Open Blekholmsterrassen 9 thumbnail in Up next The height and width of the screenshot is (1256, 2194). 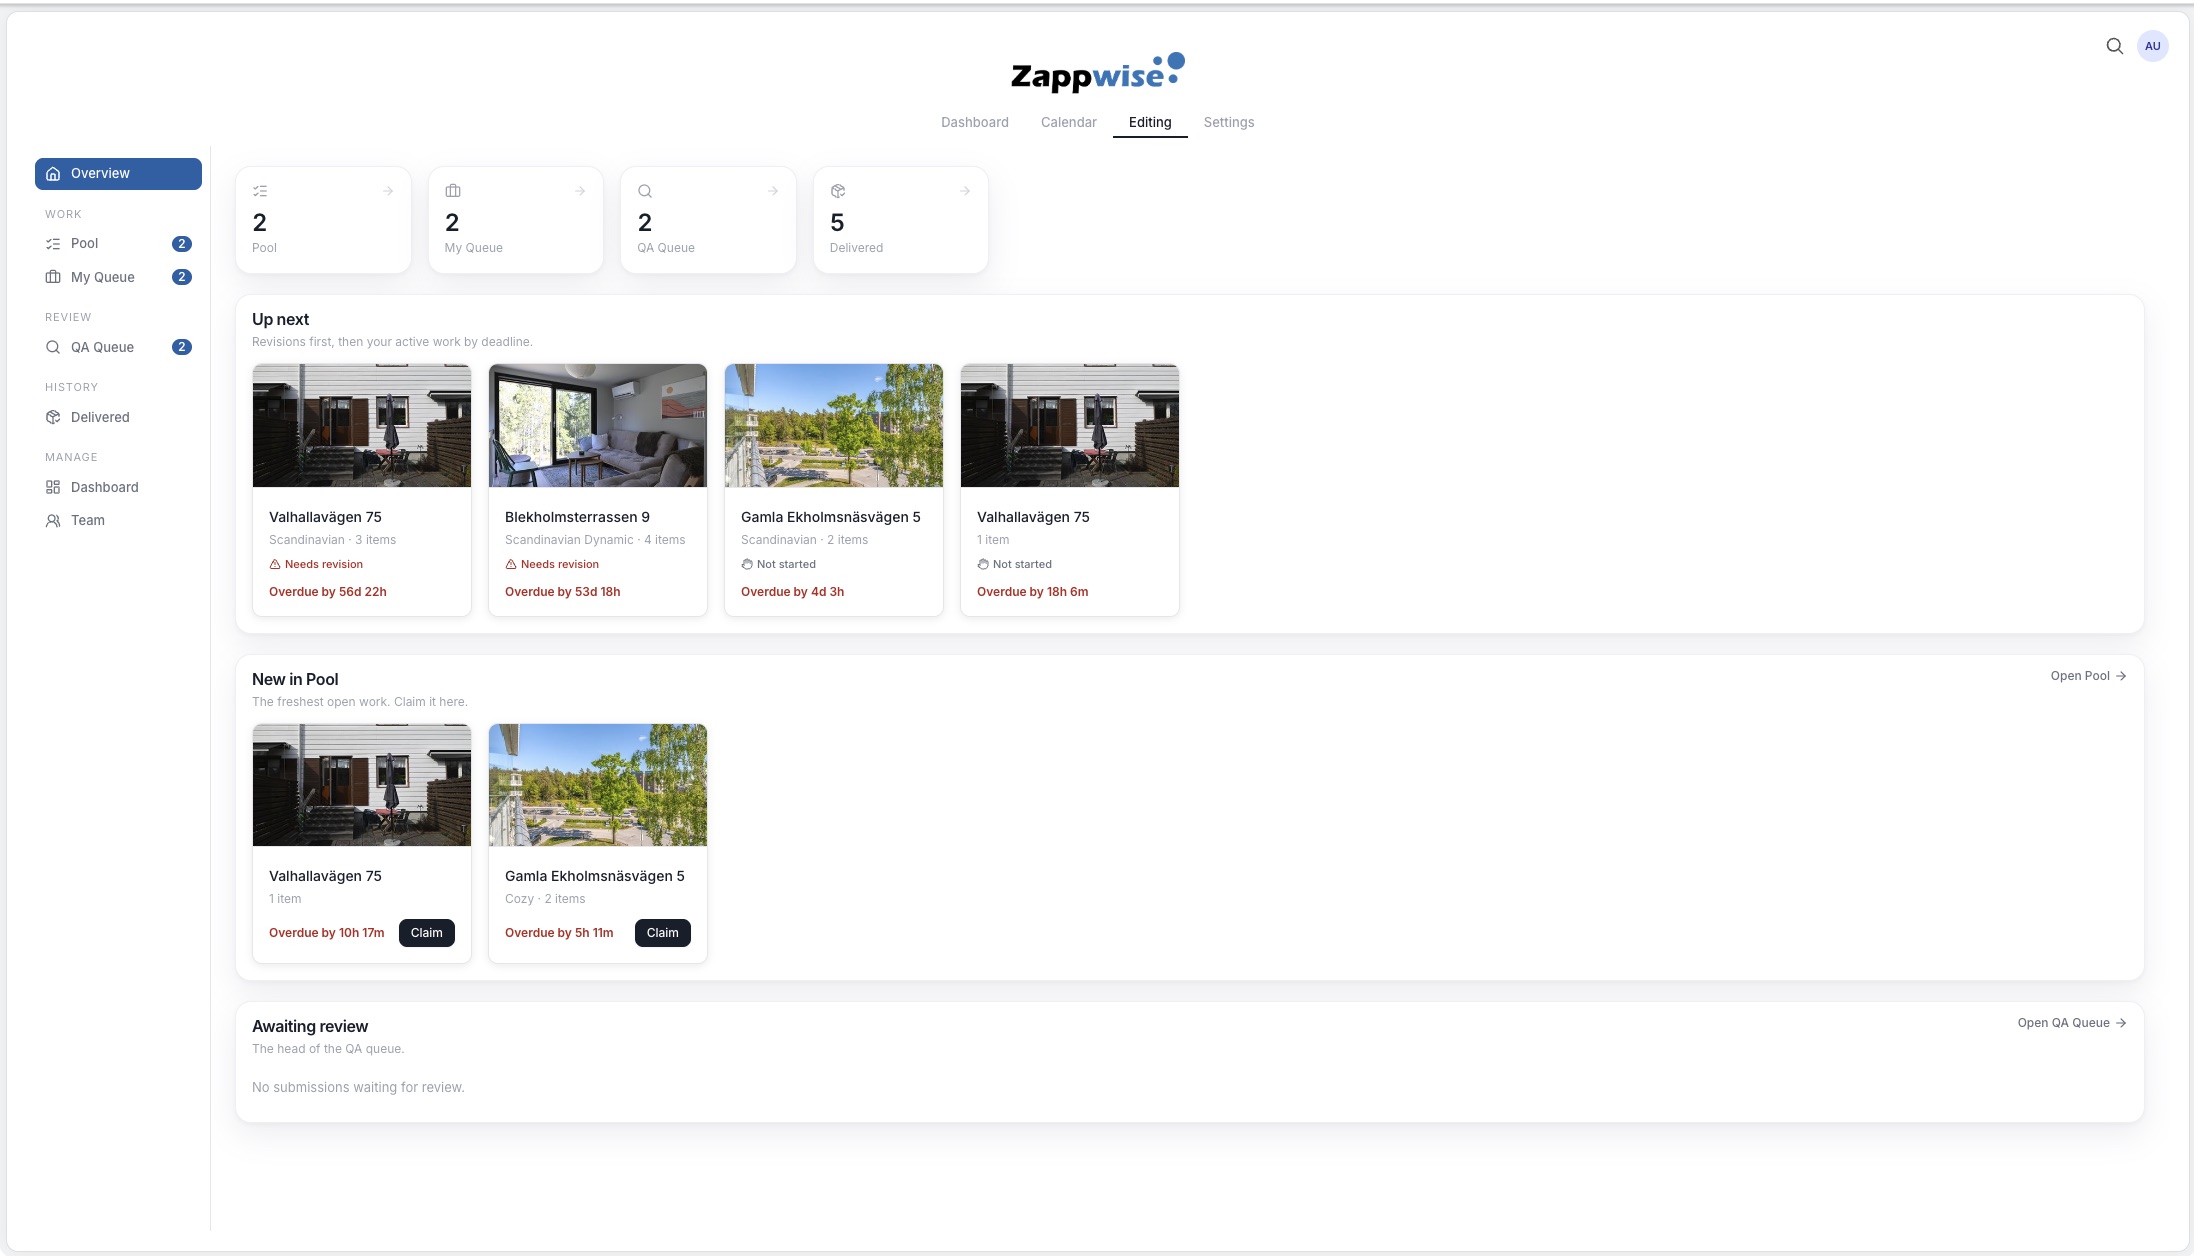click(598, 425)
